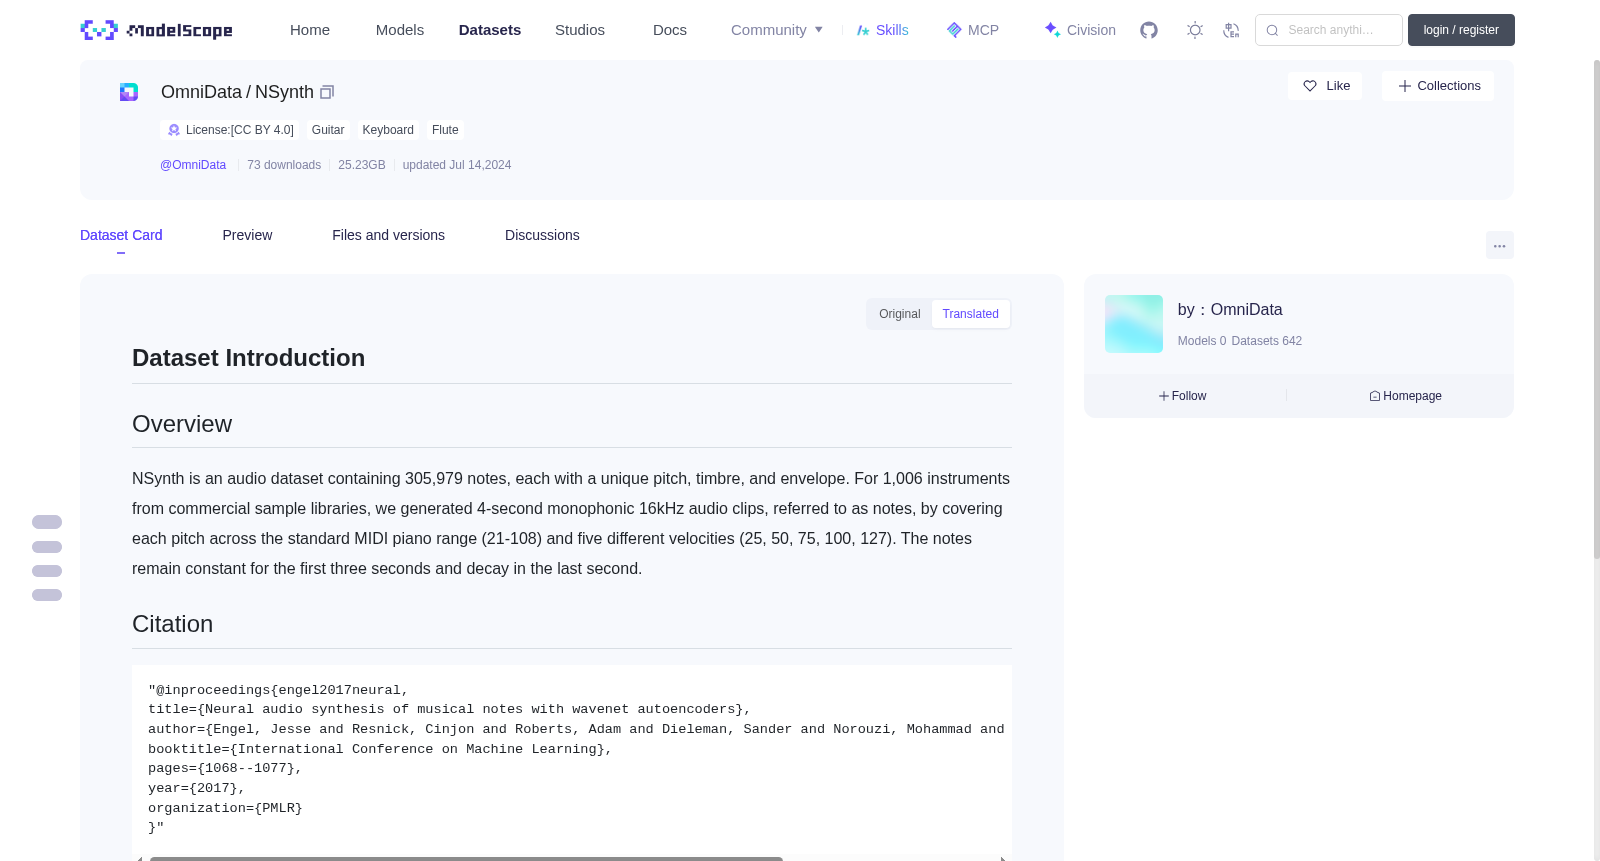Select the Dataset Card tab

121,235
